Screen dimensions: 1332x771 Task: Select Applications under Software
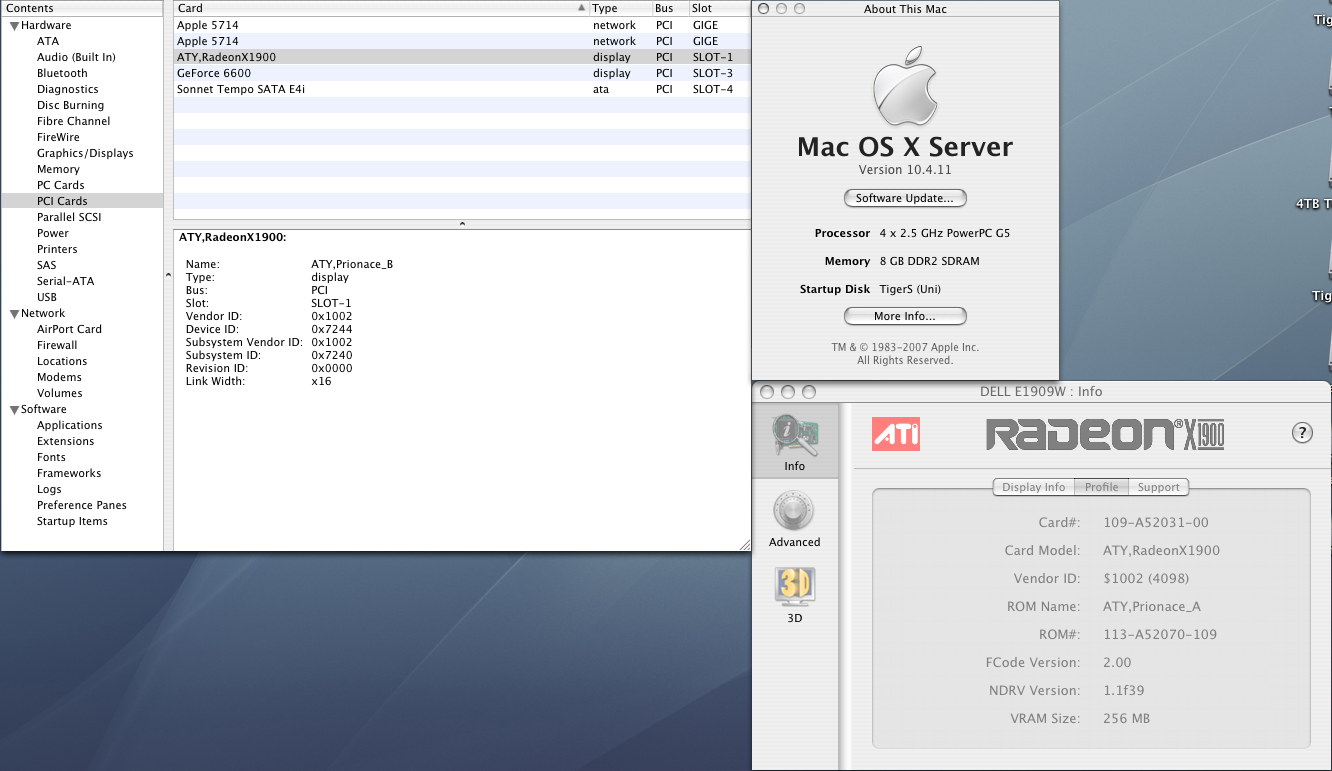[x=70, y=425]
